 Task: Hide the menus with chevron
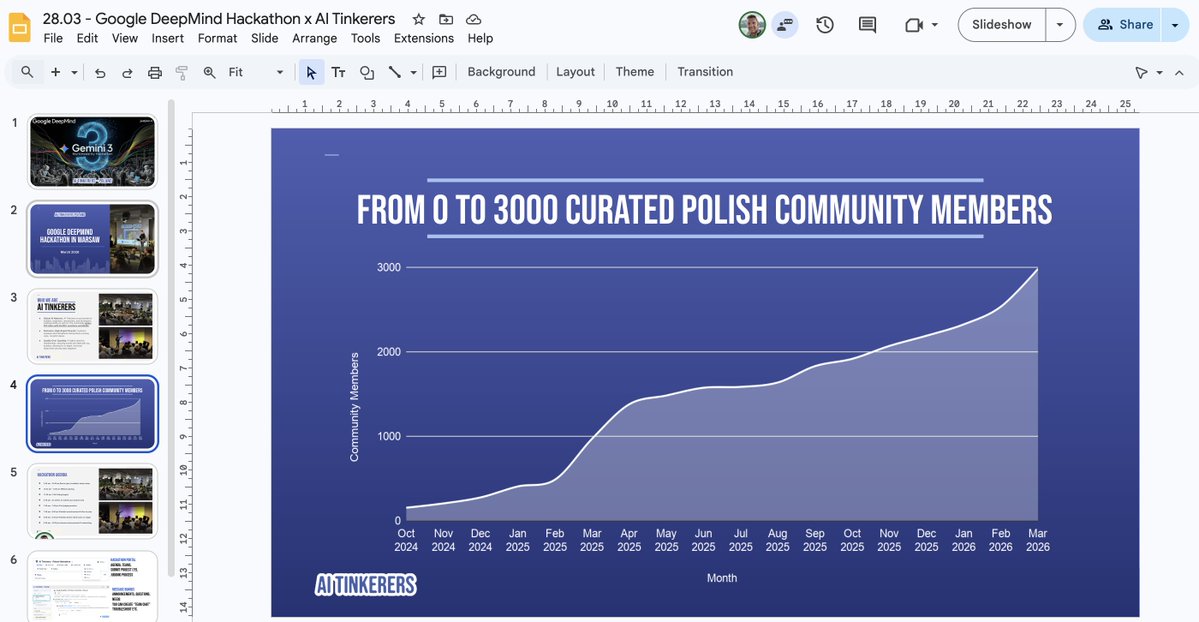[1179, 73]
